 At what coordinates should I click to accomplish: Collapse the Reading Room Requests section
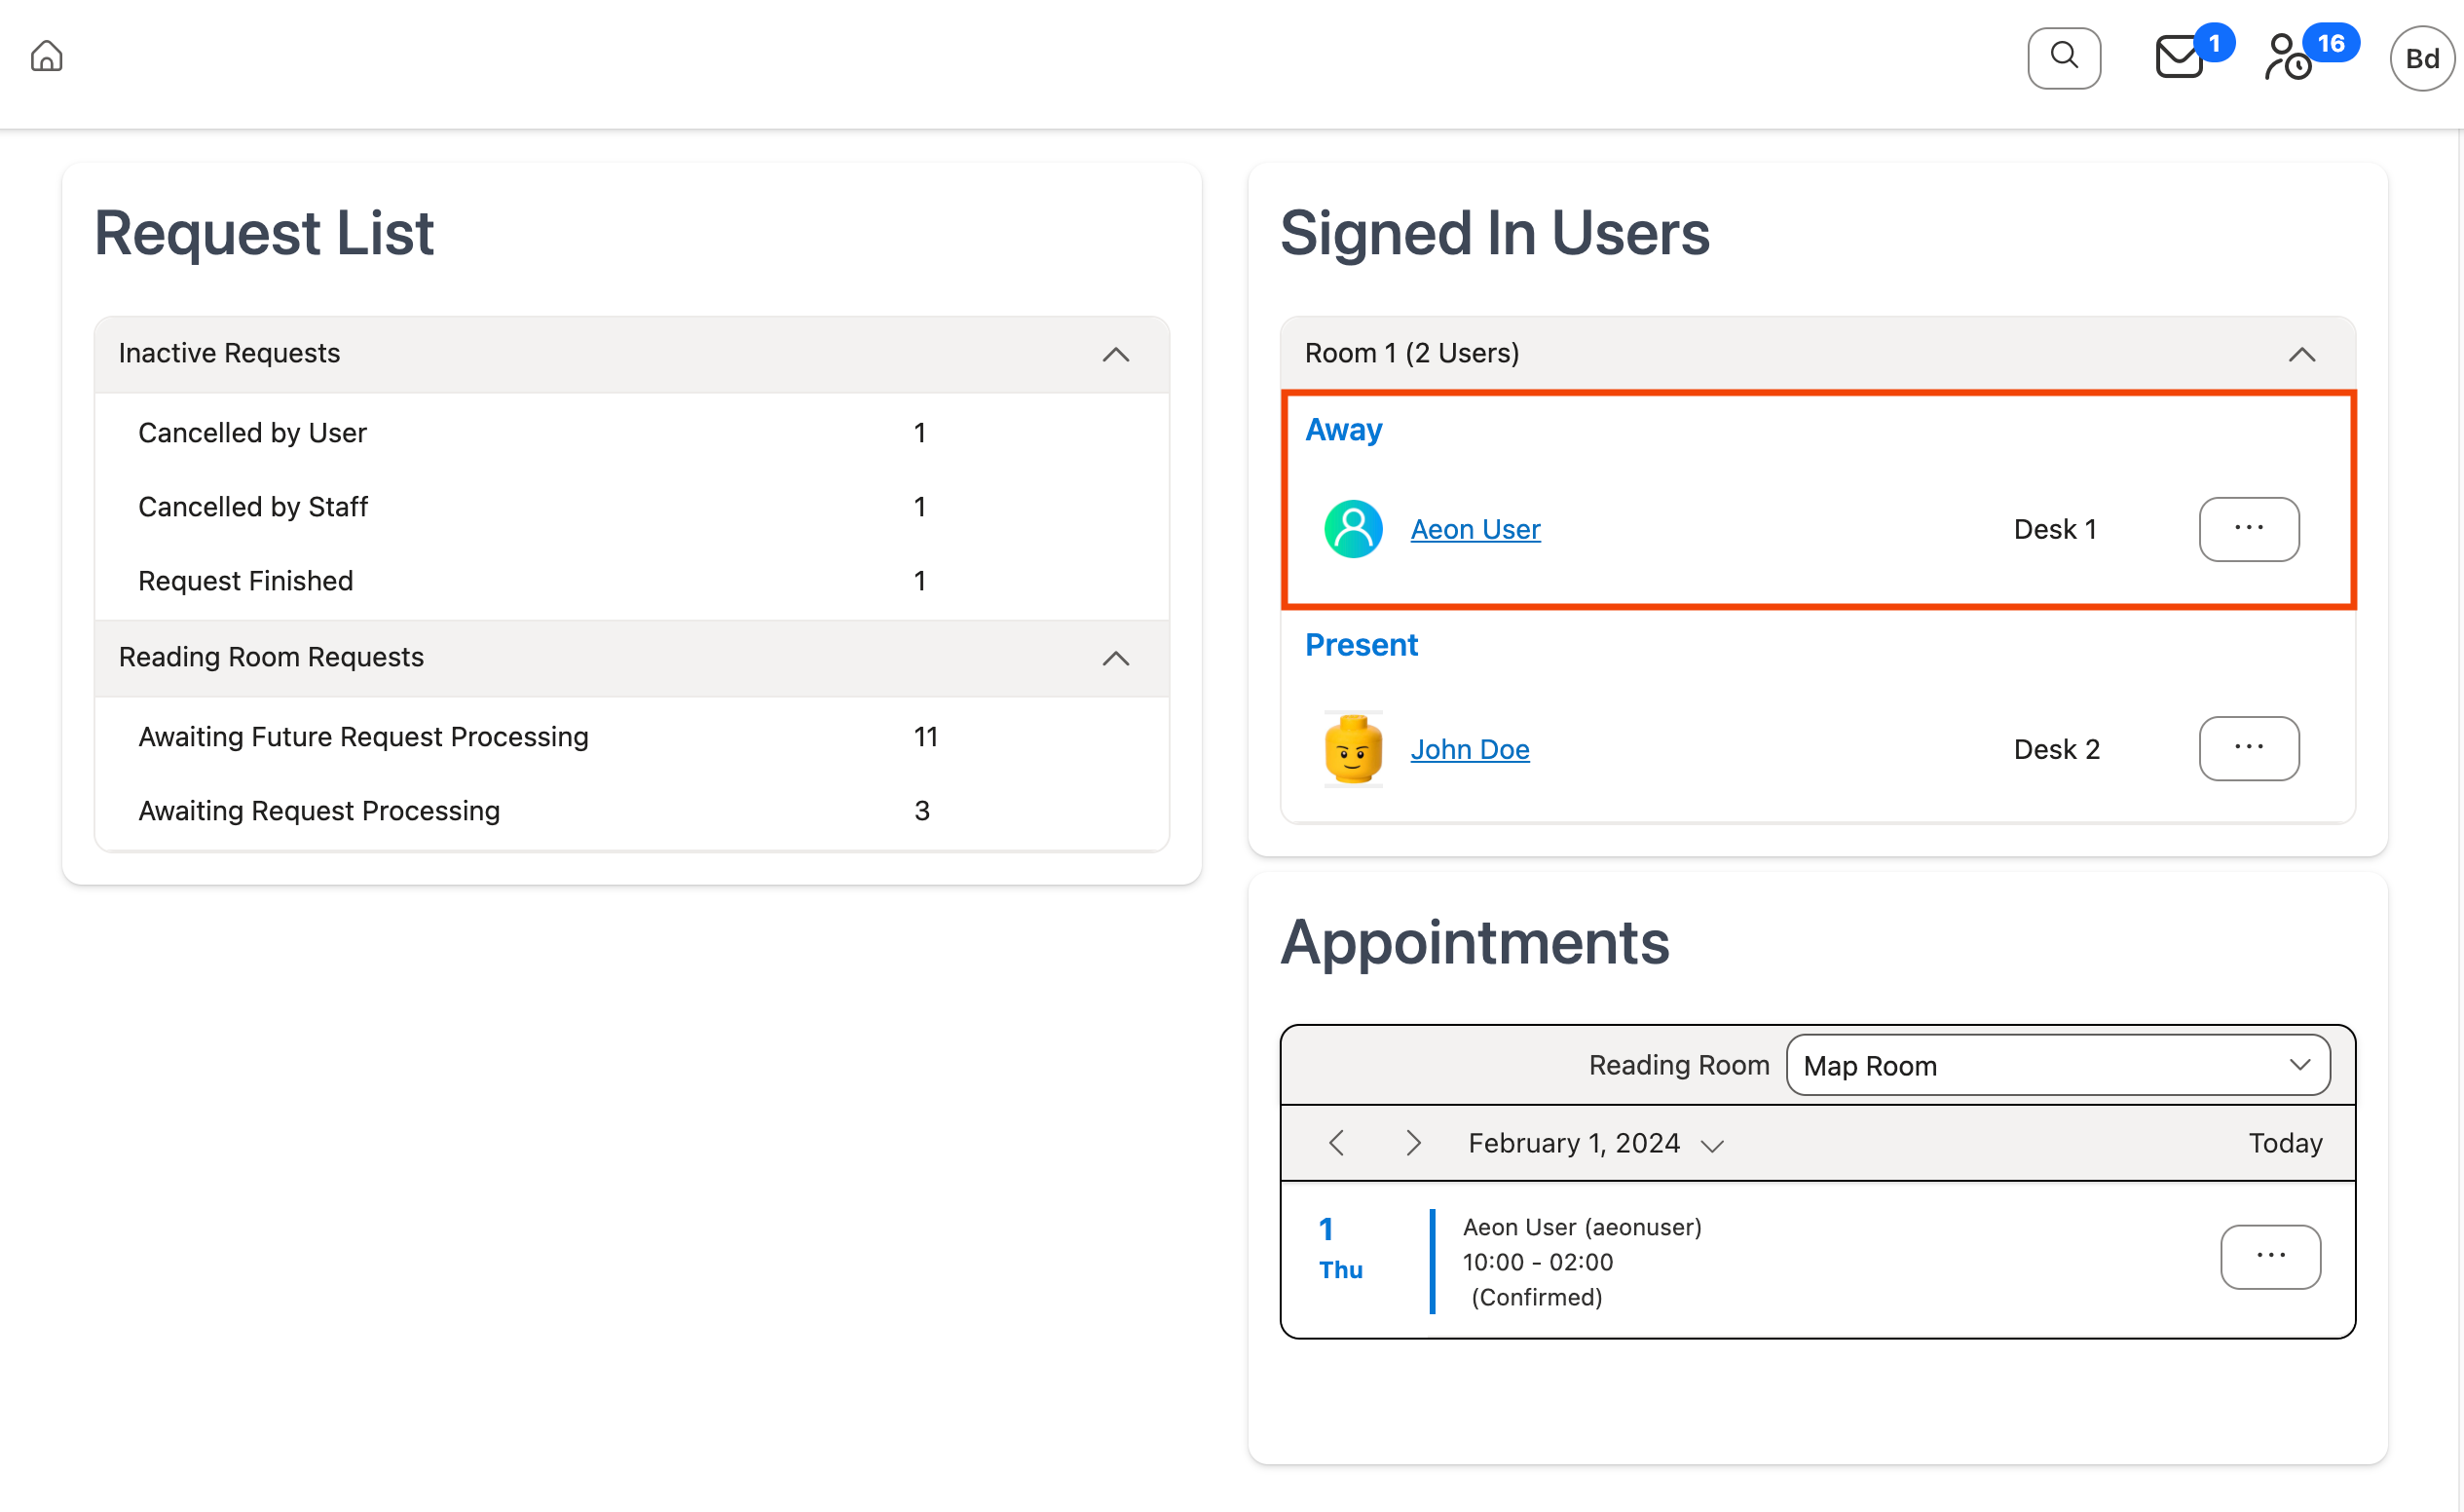tap(1115, 658)
